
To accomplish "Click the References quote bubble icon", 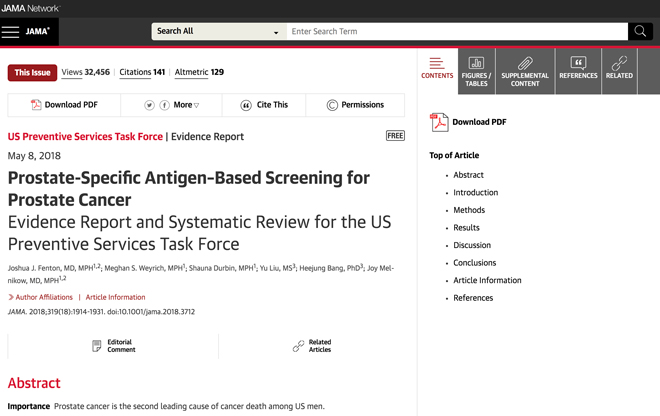I will click(x=578, y=63).
